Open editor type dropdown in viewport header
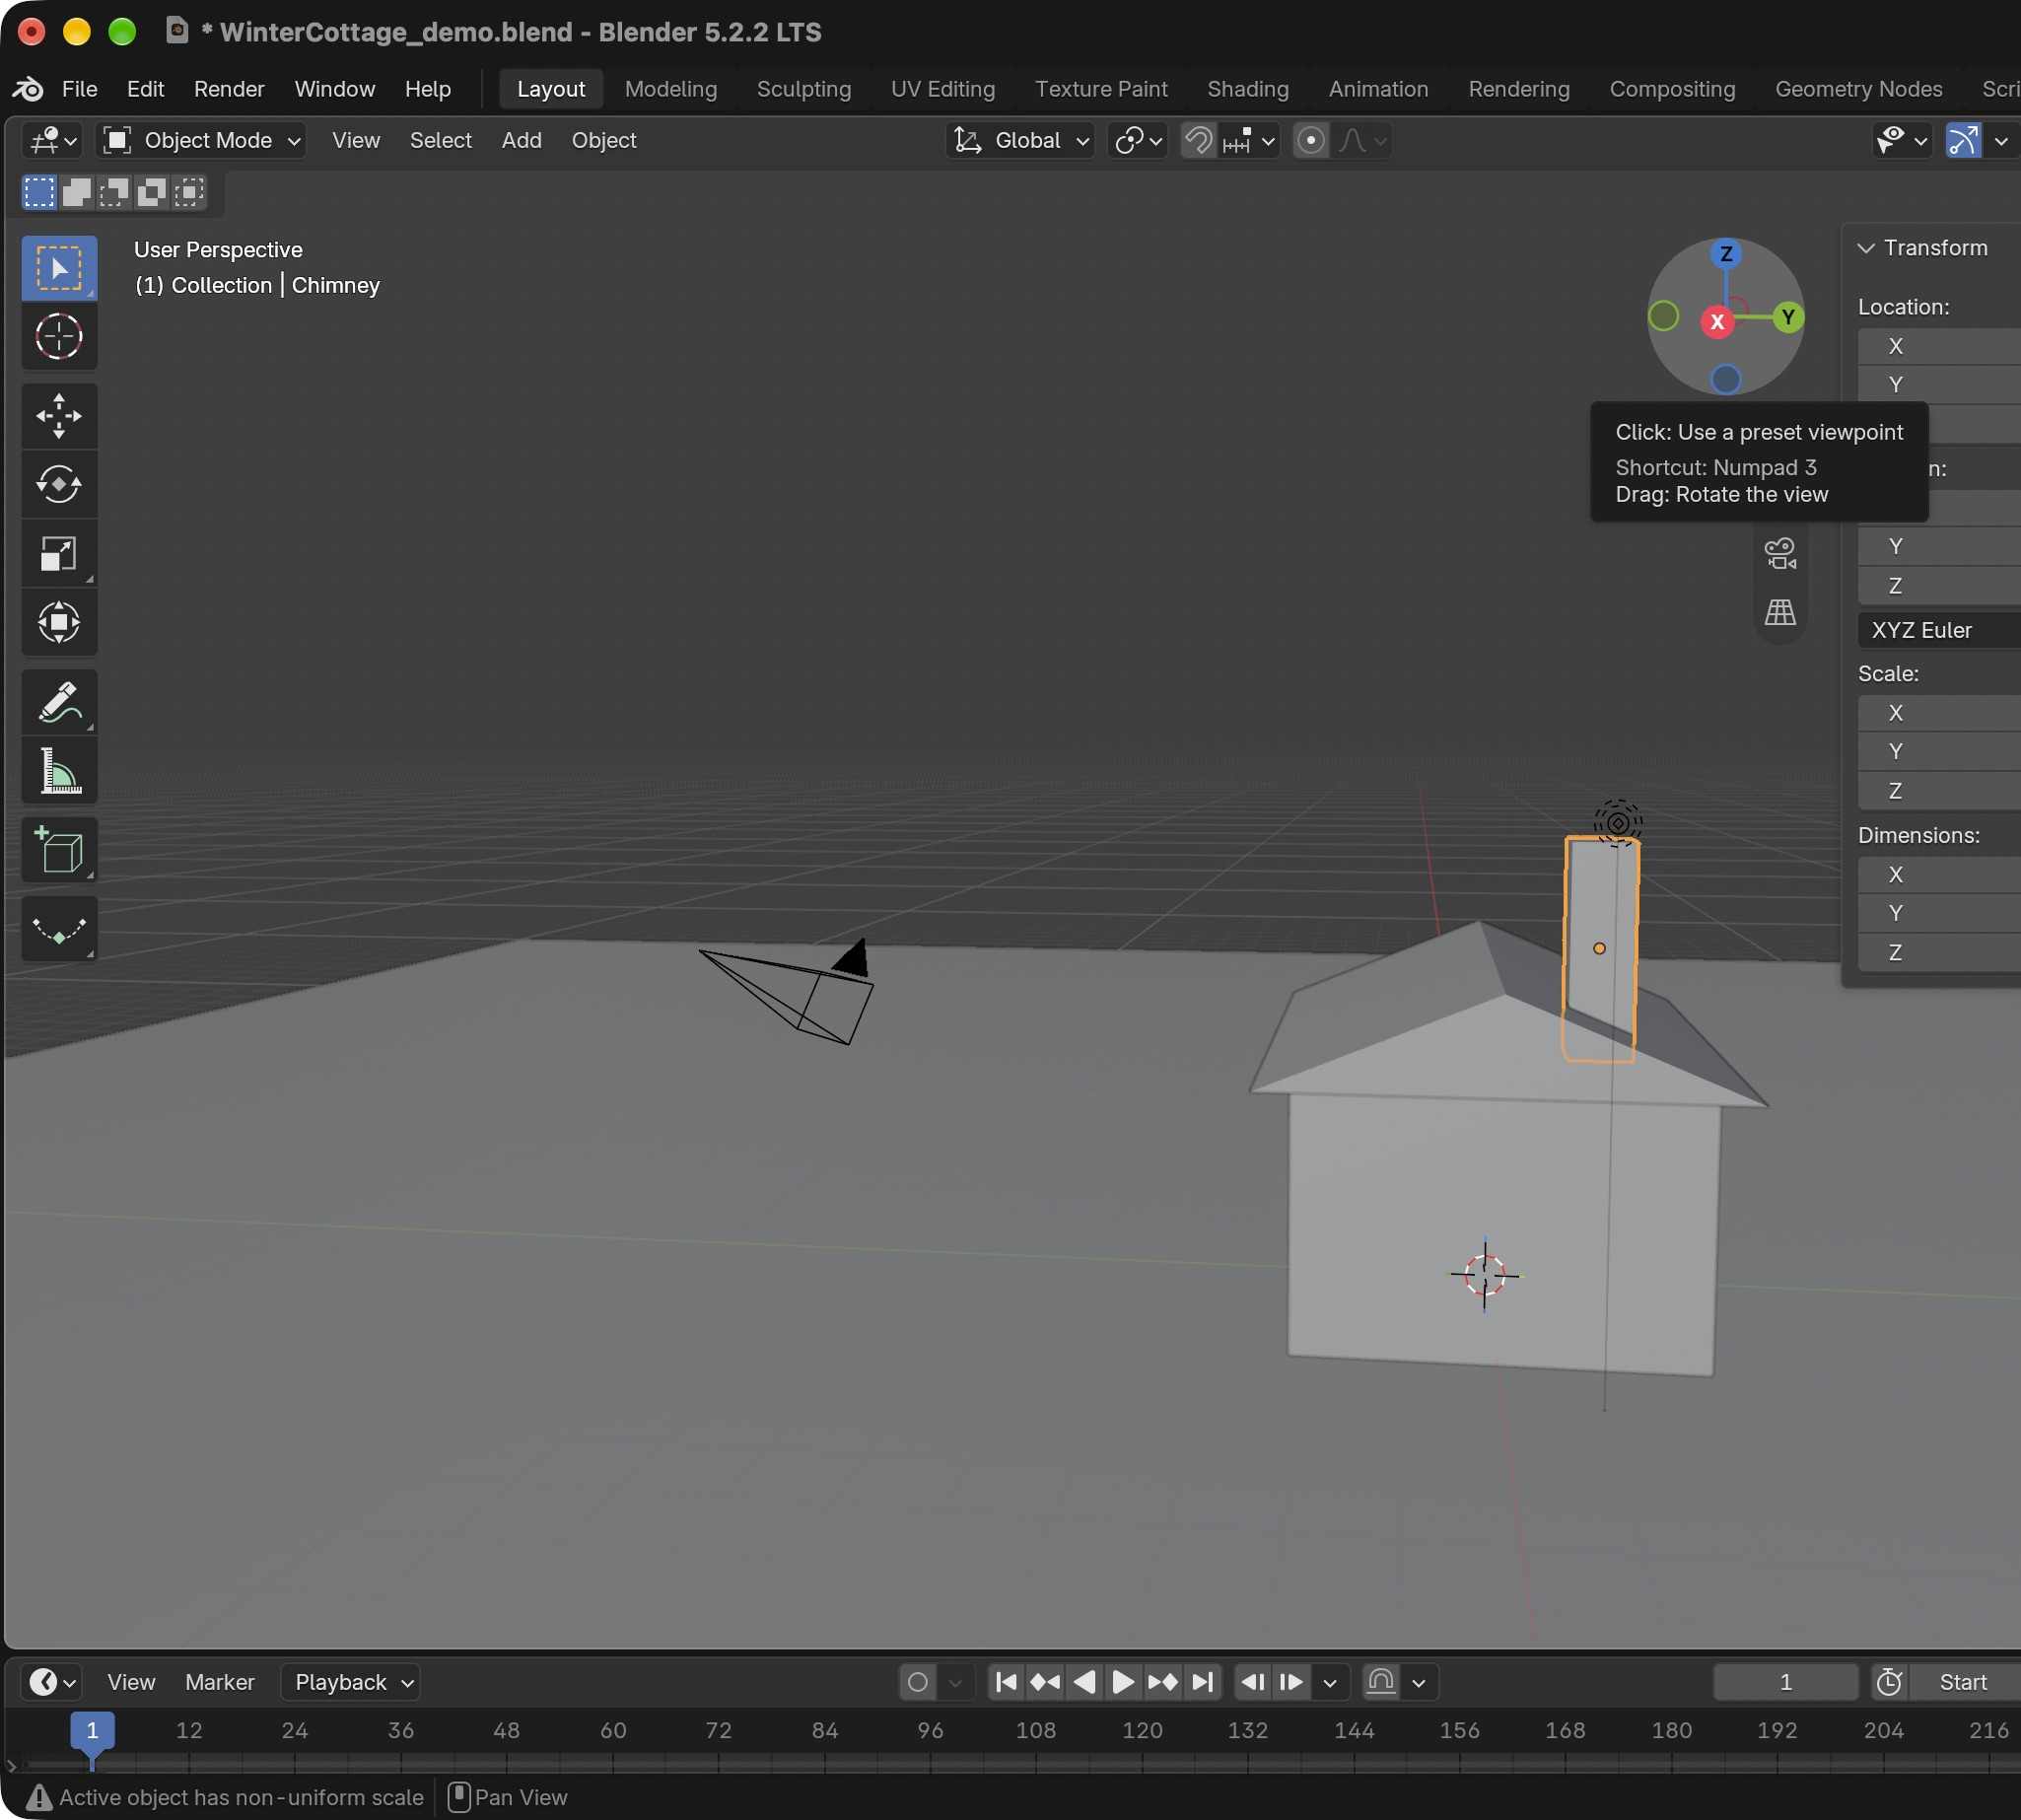This screenshot has width=2021, height=1820. coord(52,140)
